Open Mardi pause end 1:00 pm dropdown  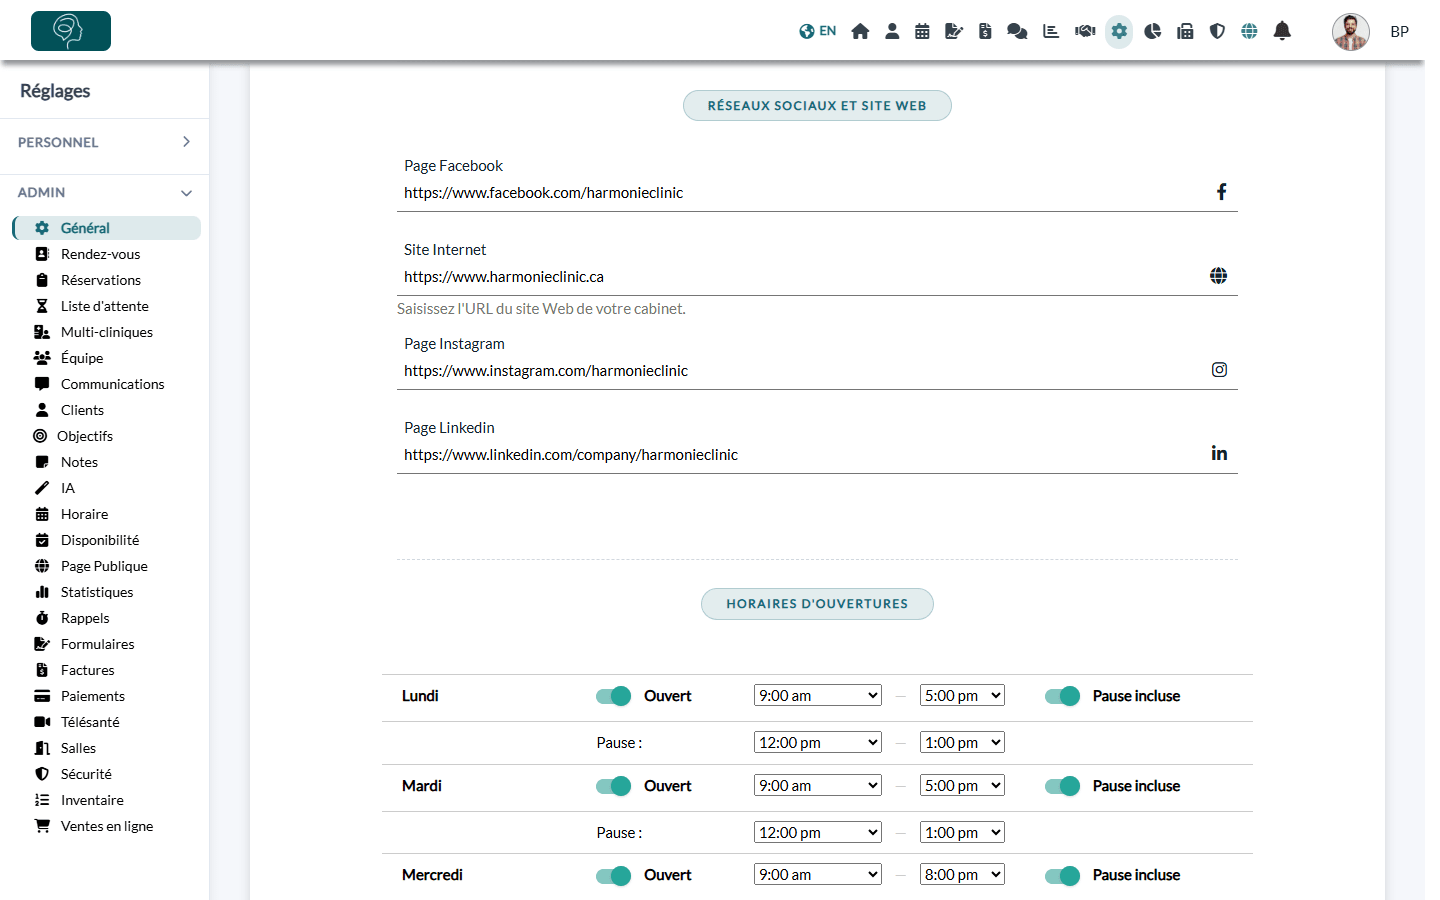click(x=962, y=833)
